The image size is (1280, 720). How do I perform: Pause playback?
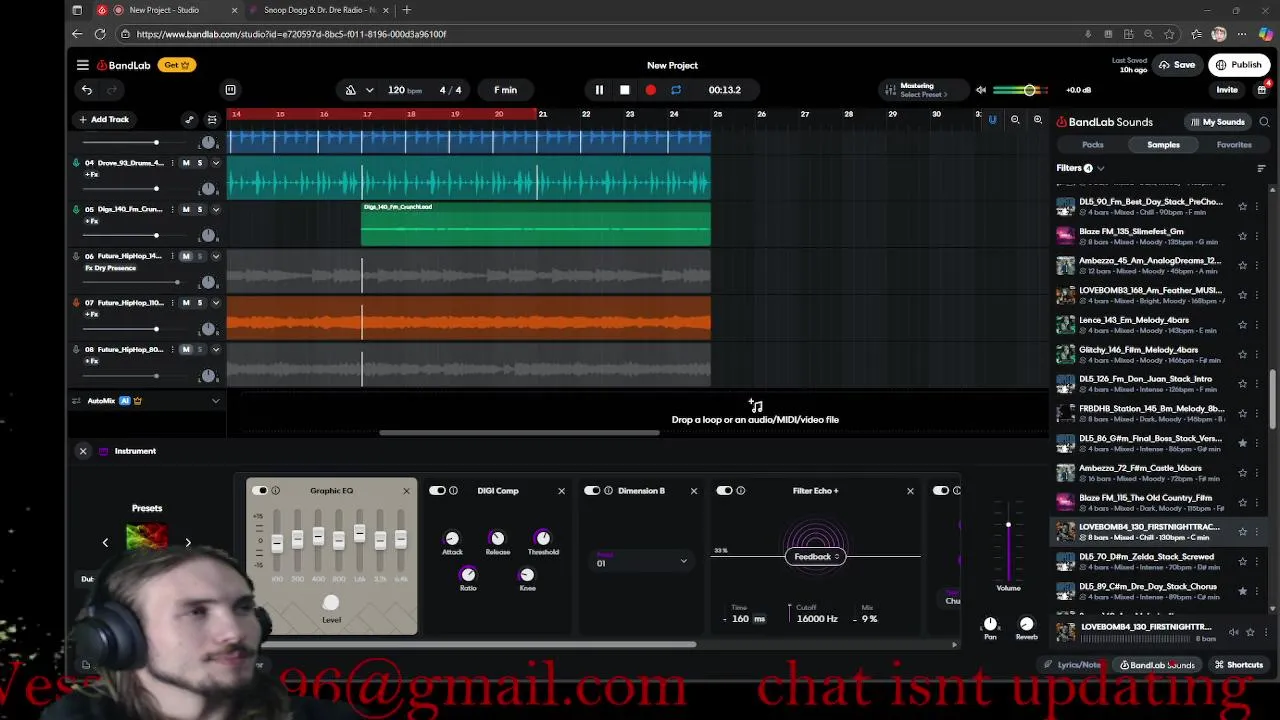(599, 90)
